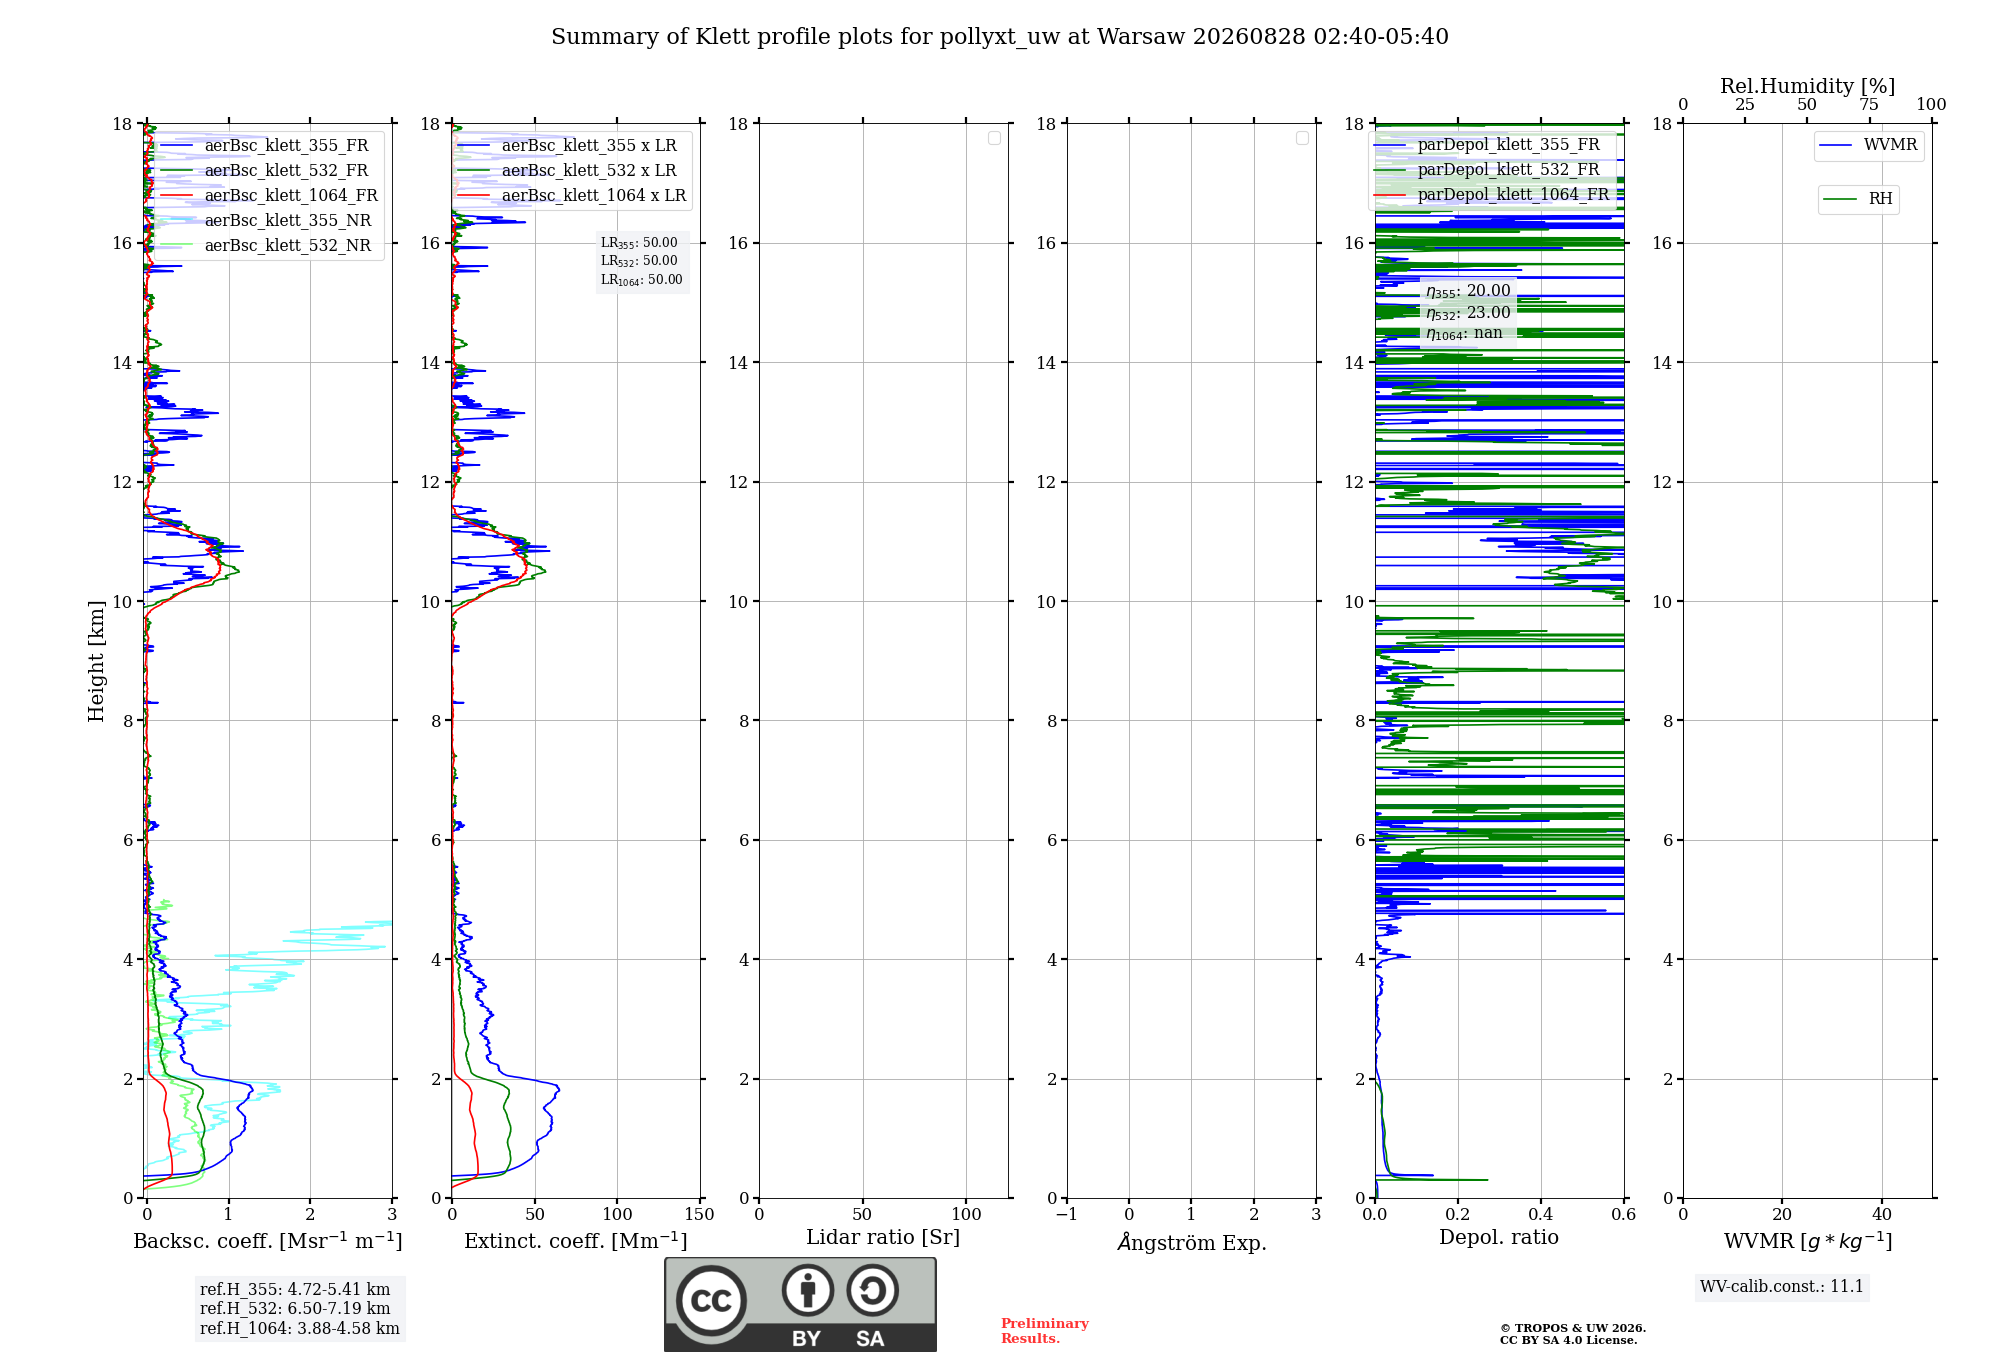
Task: Click legend entry aerBsc_klett_532 x LR
Action: [567, 170]
